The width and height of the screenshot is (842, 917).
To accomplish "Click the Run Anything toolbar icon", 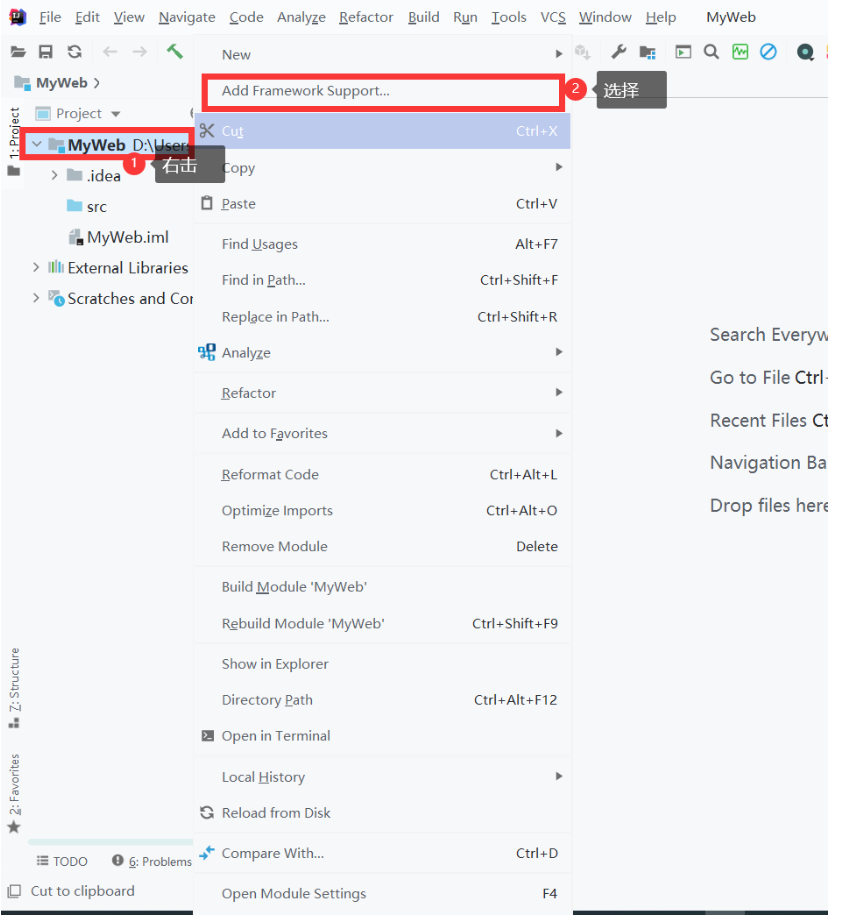I will 683,52.
